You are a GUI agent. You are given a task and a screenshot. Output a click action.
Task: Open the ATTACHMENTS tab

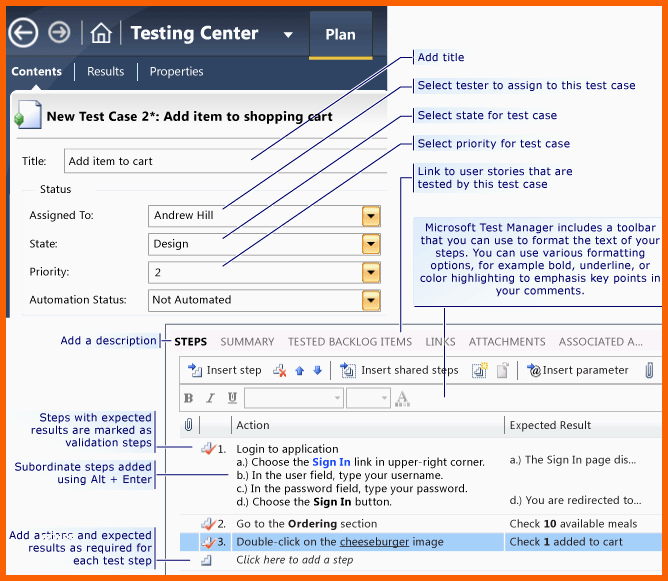click(507, 342)
